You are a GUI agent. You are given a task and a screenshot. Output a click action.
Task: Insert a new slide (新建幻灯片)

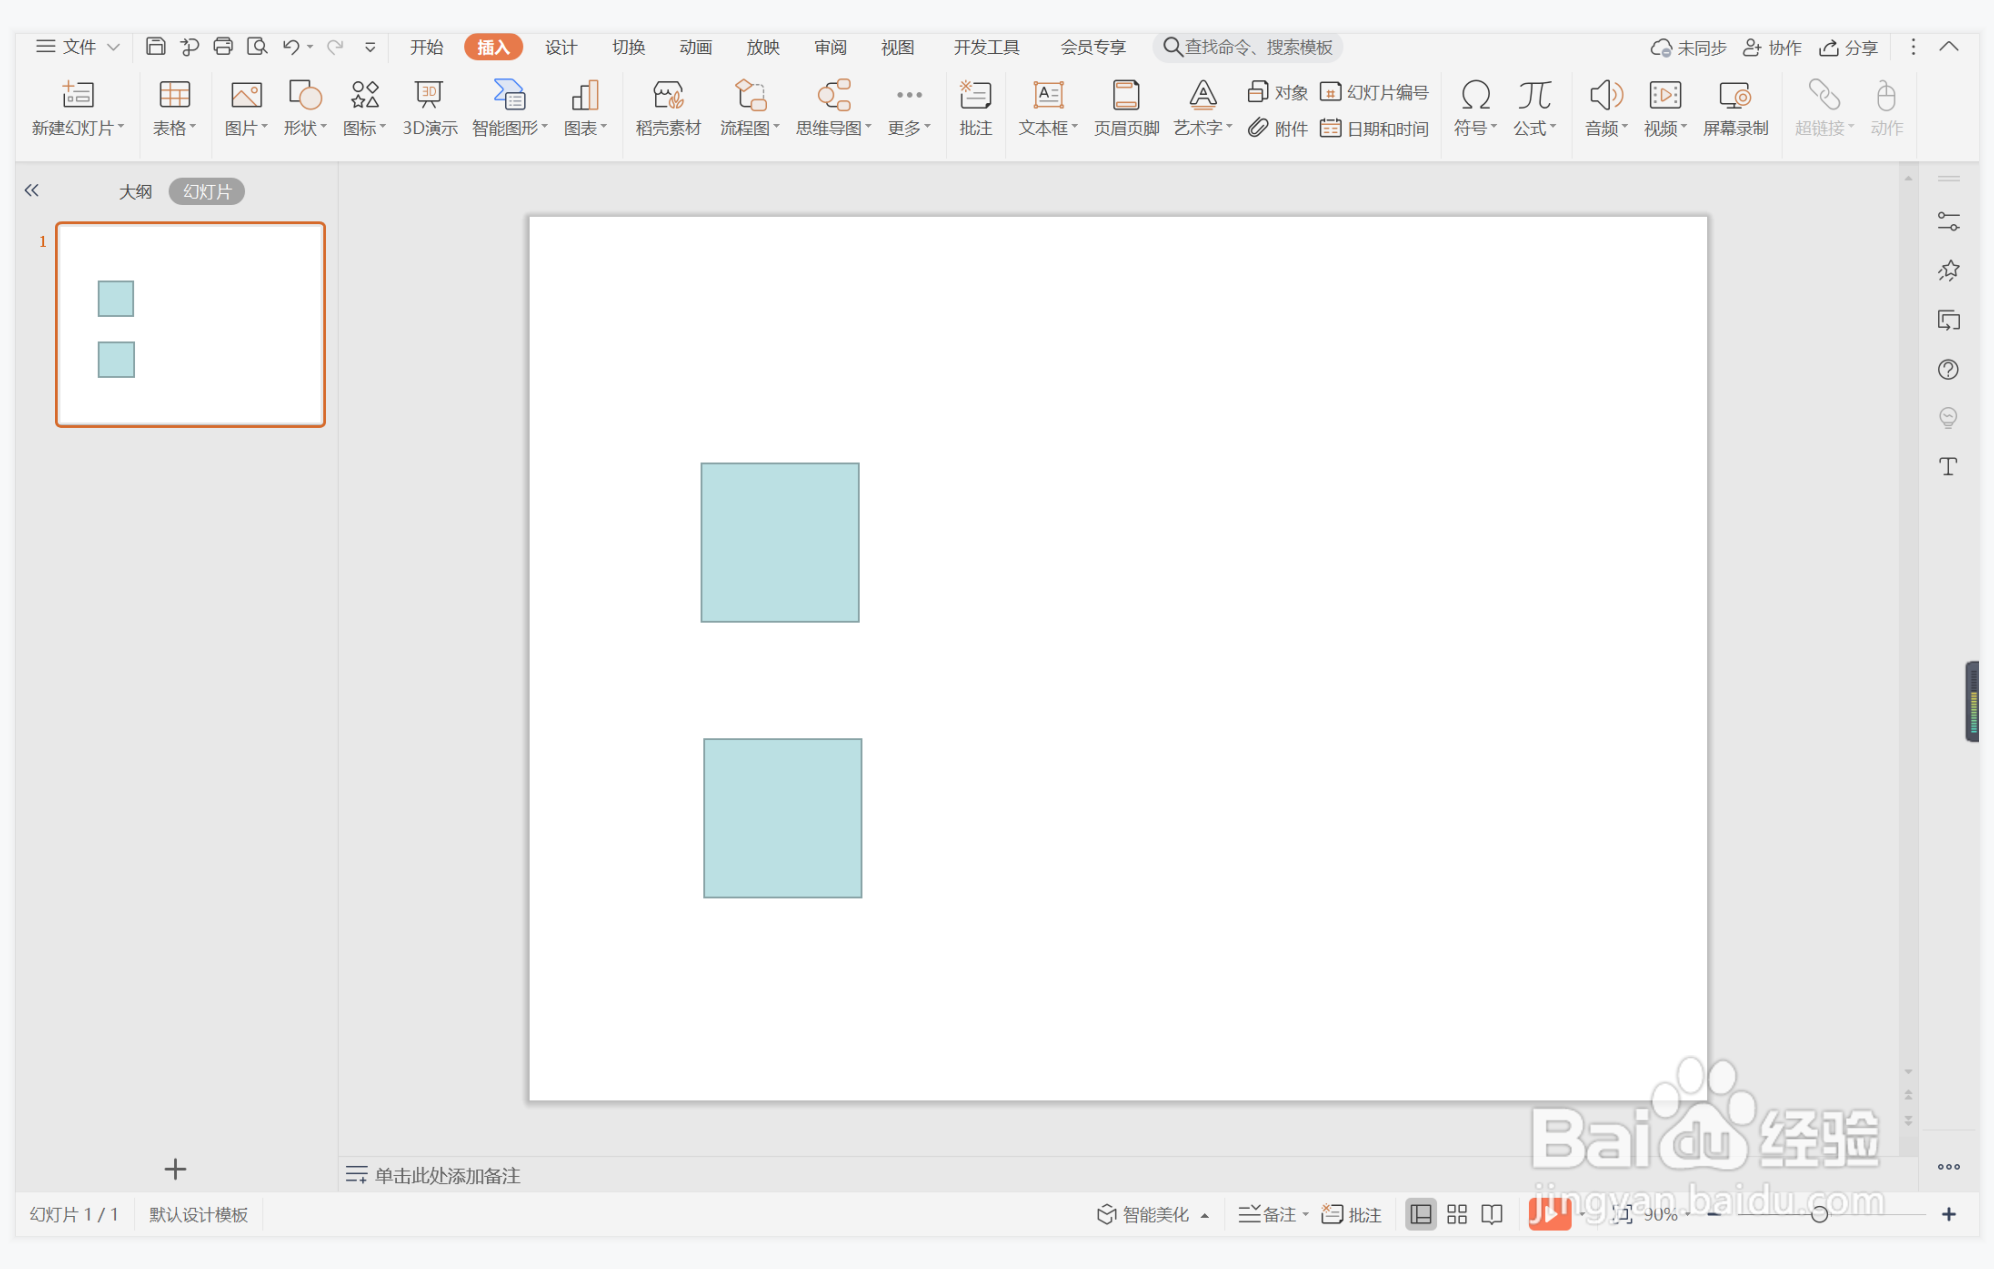point(78,108)
